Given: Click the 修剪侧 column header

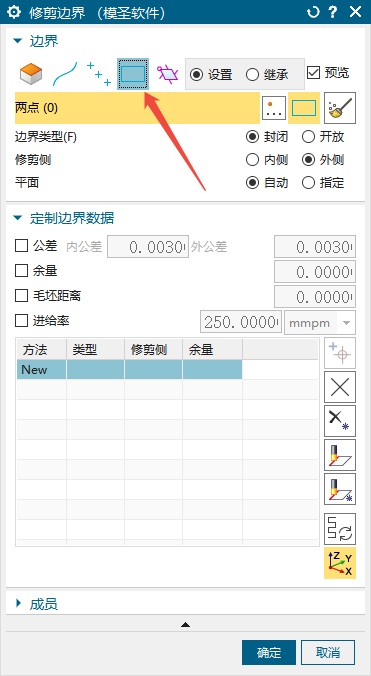Looking at the screenshot, I should pyautogui.click(x=153, y=350).
